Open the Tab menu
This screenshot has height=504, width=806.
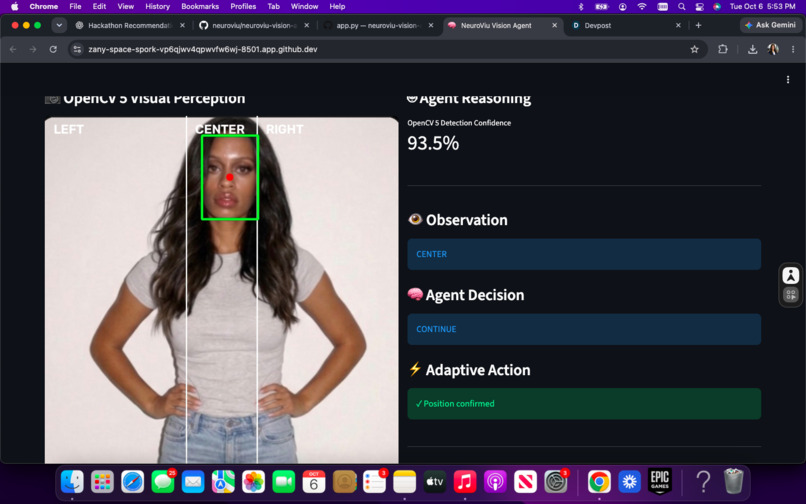[273, 6]
